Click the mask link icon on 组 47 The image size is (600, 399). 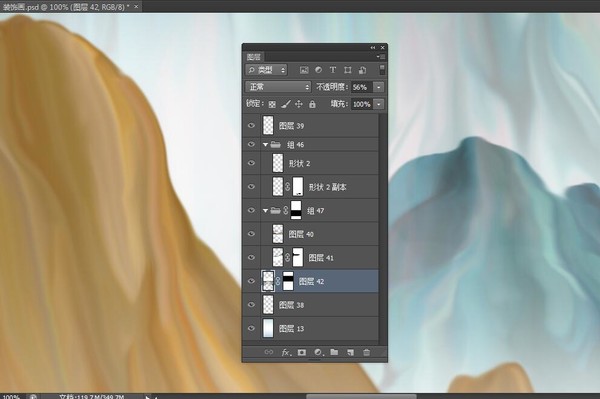click(x=286, y=210)
